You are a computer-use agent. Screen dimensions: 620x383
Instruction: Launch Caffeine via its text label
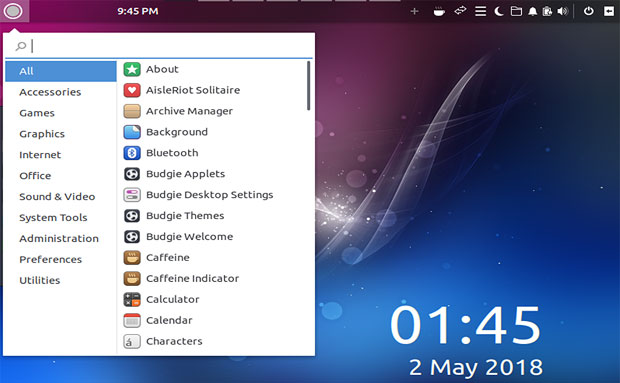point(168,258)
